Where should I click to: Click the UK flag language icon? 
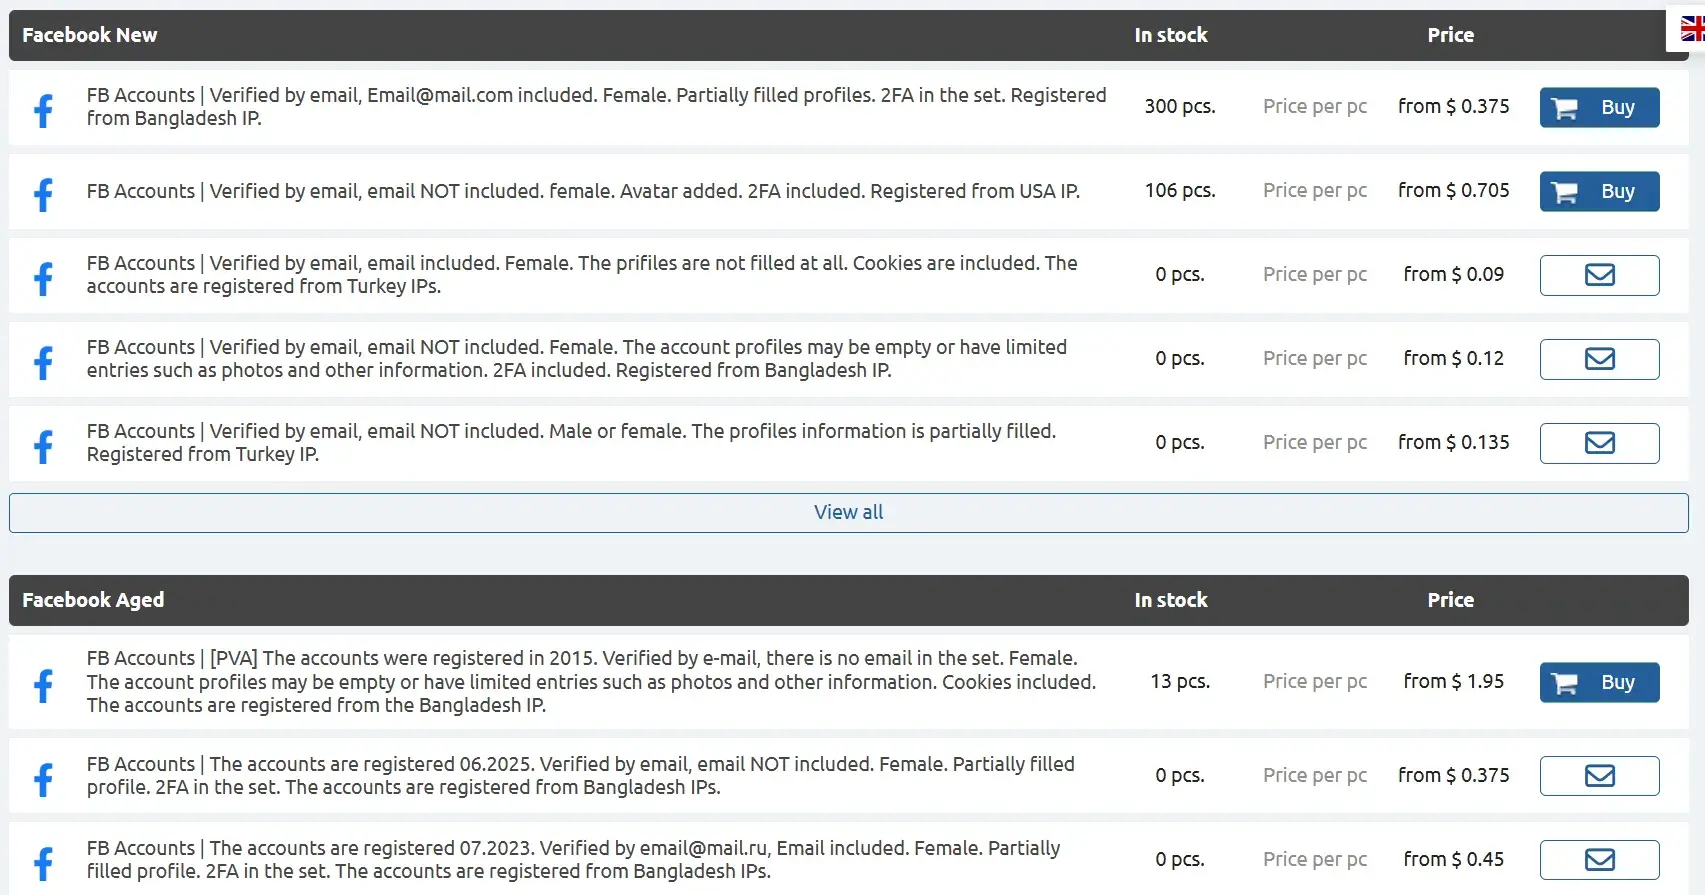tap(1692, 29)
